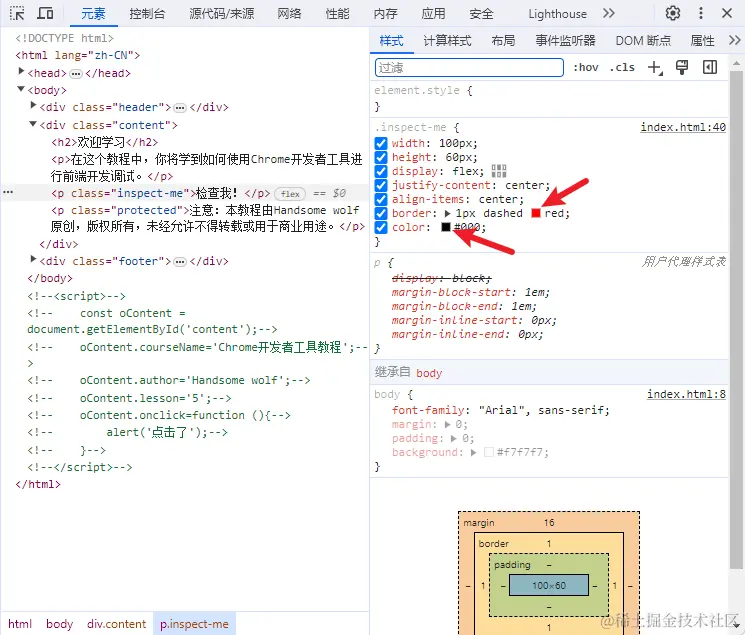Select the h2 欢迎学习 element row
The height and width of the screenshot is (635, 745).
coord(105,142)
